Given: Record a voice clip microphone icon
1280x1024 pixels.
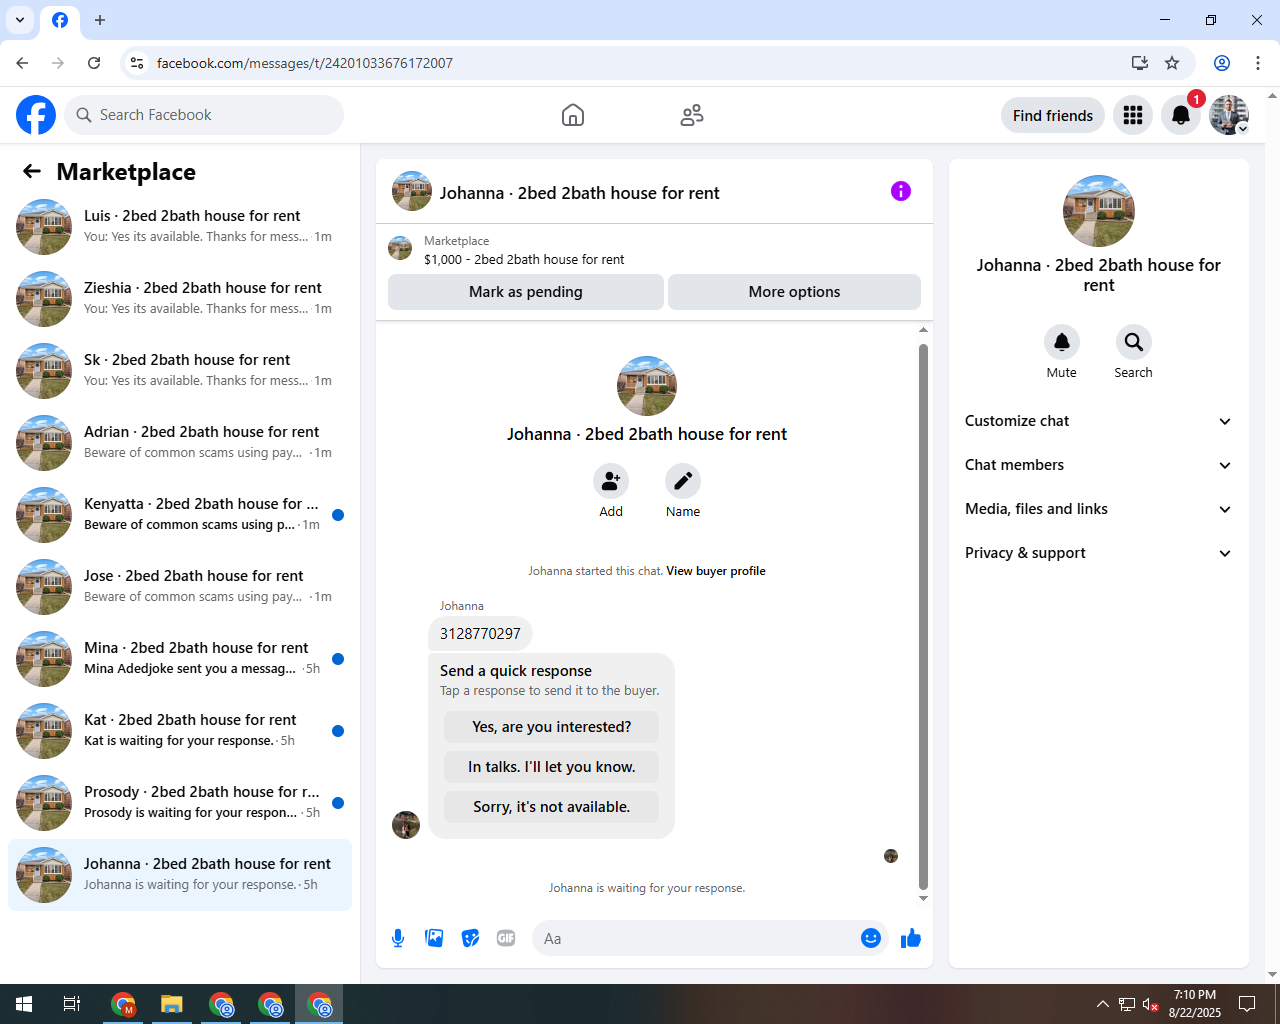Looking at the screenshot, I should [398, 938].
